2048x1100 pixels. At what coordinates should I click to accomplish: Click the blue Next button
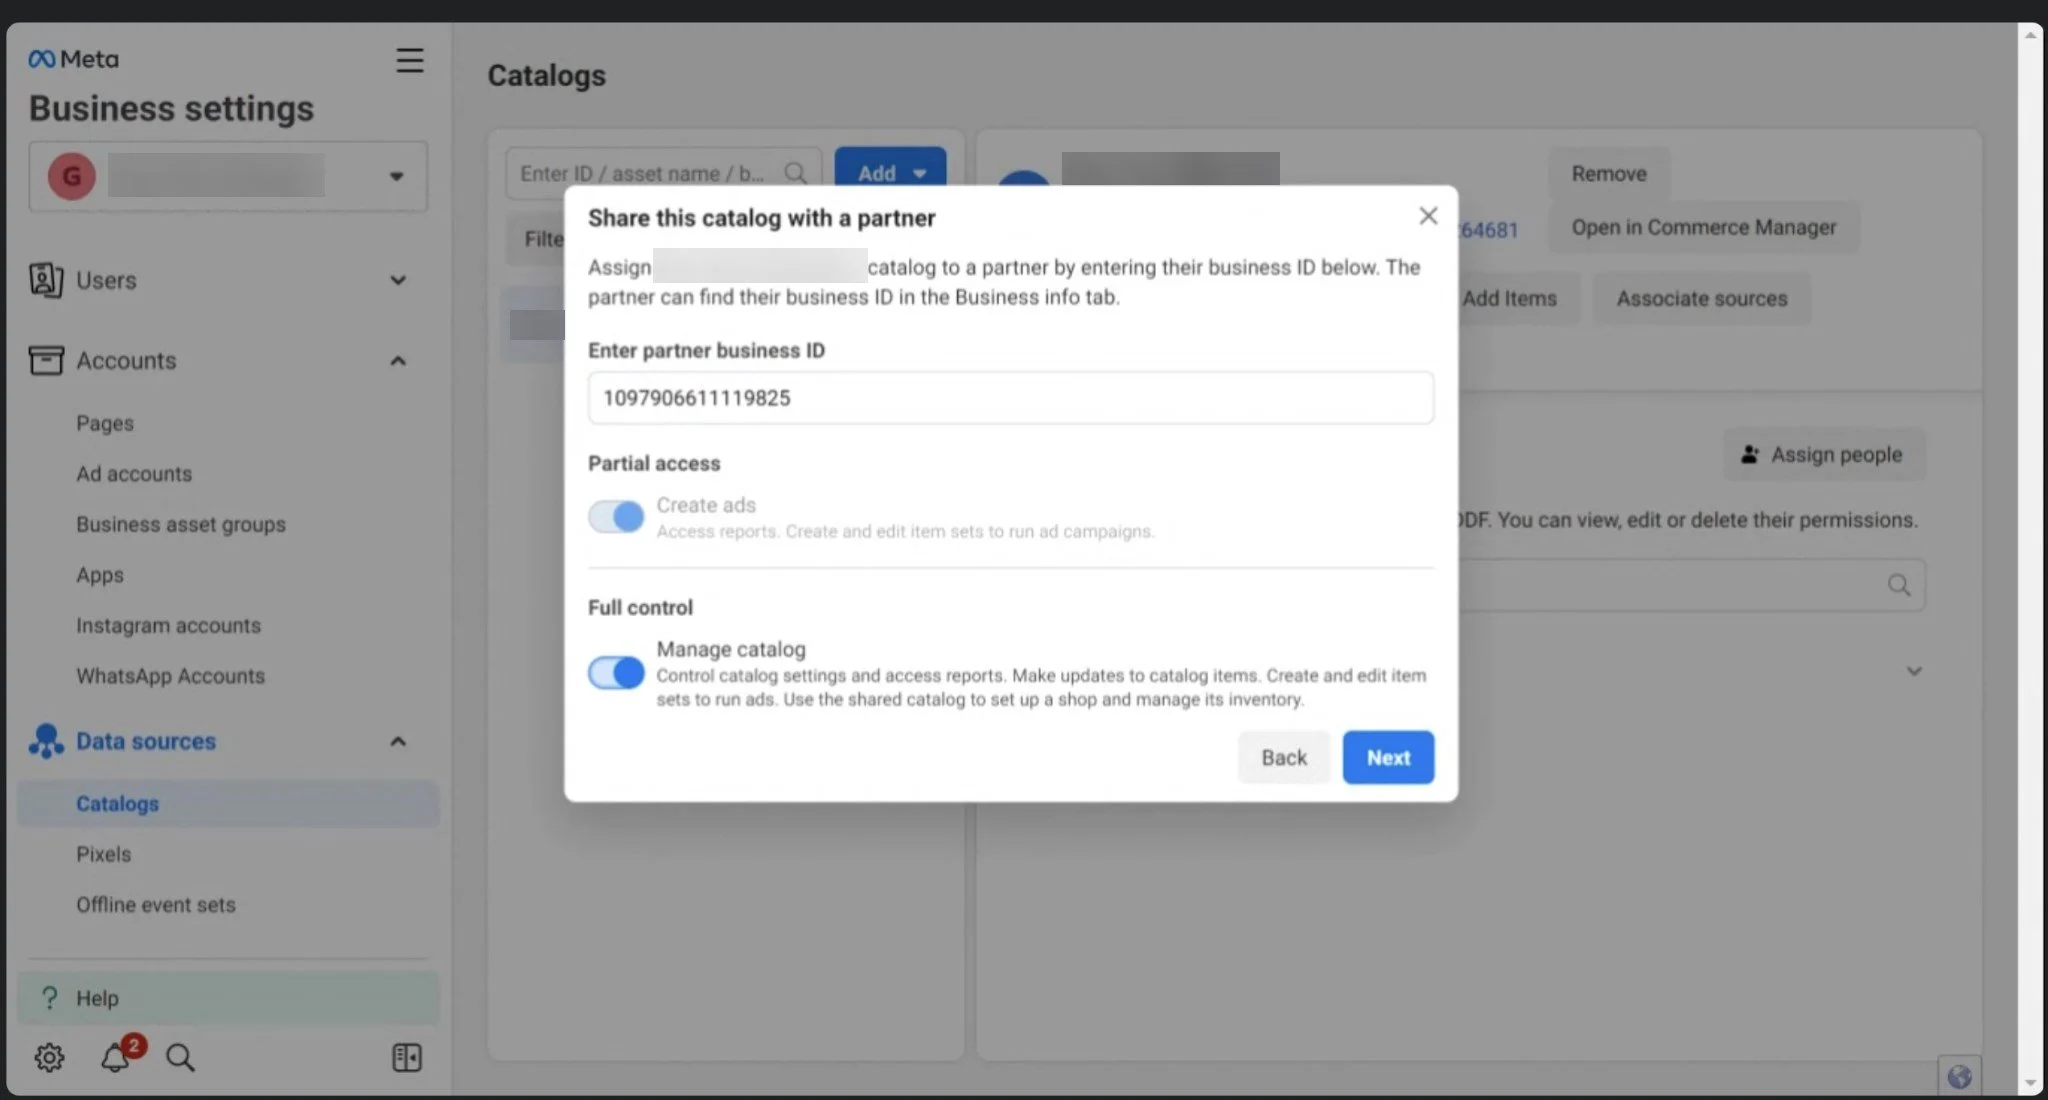[1387, 757]
